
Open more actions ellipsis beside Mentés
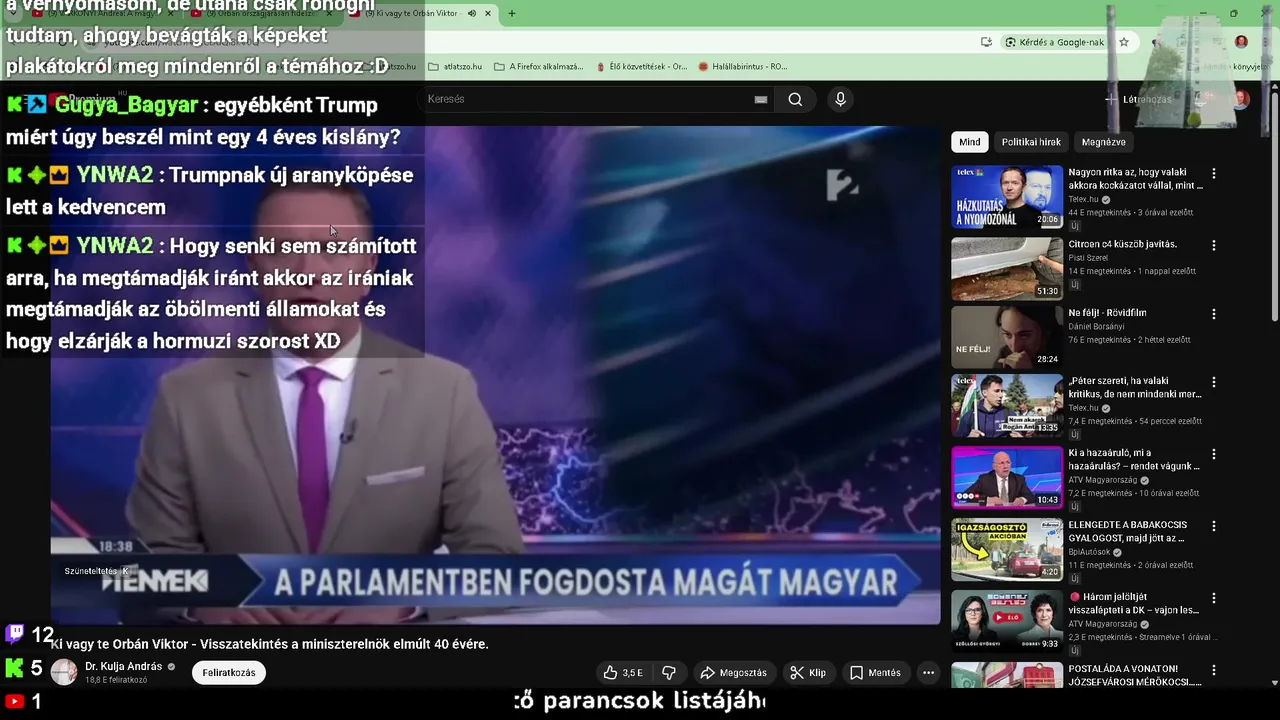928,673
